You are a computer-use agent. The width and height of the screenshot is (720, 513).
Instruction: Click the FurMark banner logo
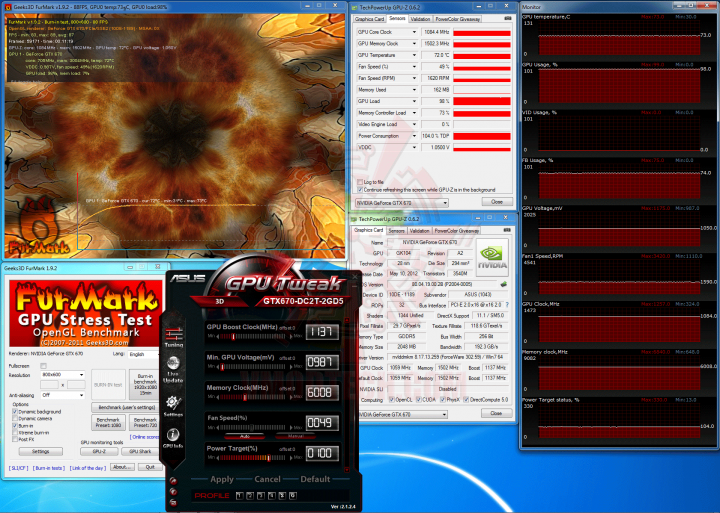(x=86, y=314)
